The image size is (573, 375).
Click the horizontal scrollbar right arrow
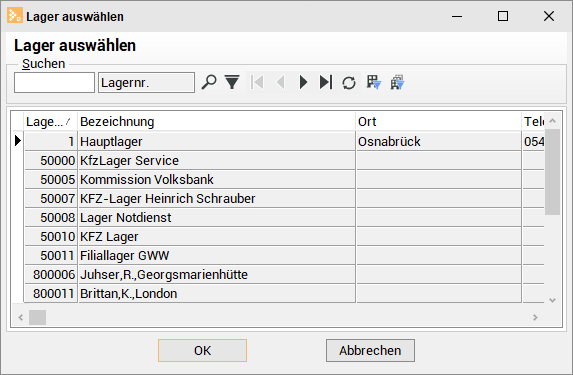[535, 317]
